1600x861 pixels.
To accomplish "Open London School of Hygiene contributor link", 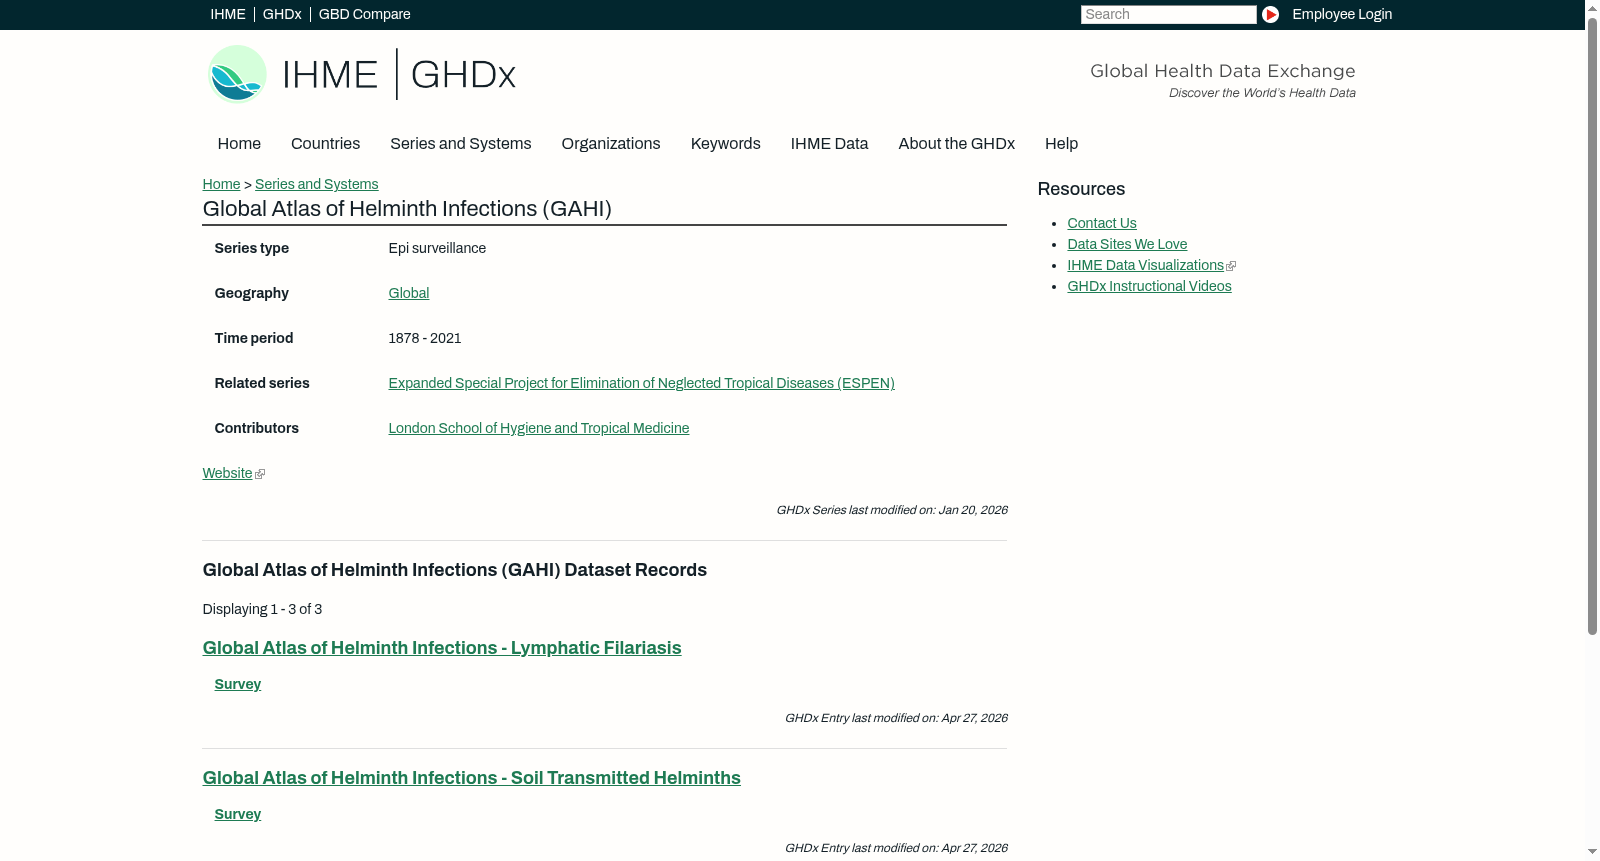I will tap(538, 428).
